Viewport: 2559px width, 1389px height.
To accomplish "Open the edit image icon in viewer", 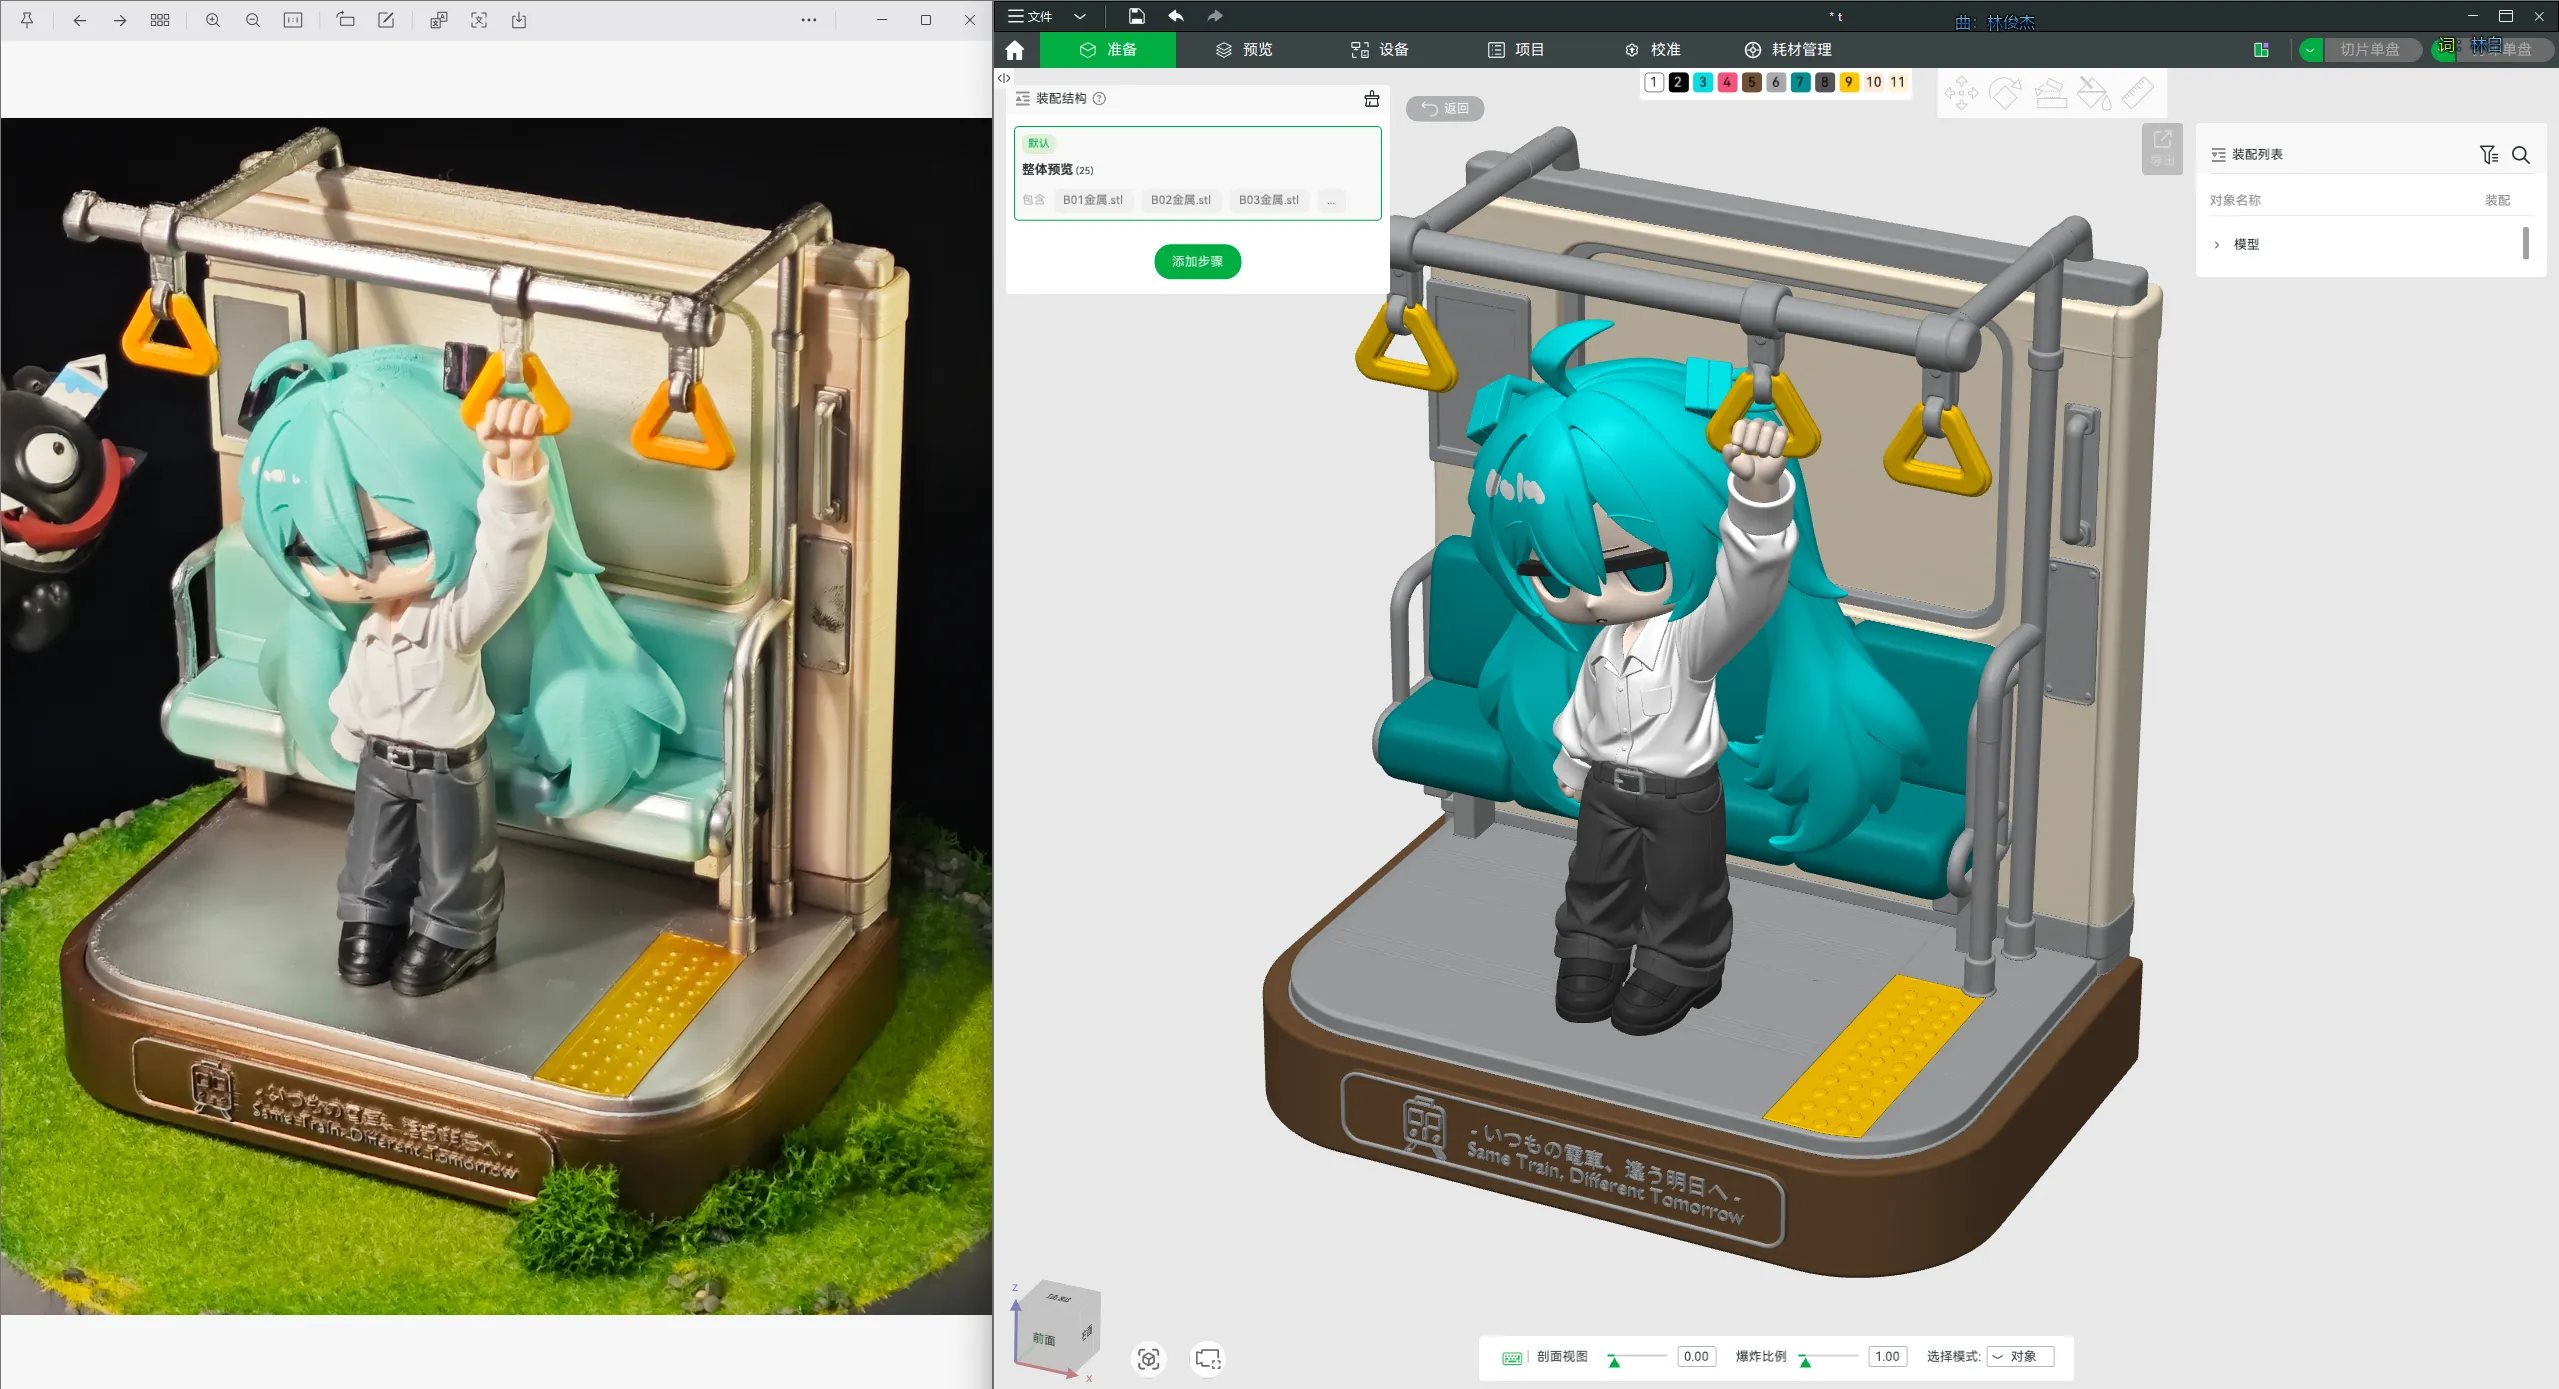I will [386, 20].
